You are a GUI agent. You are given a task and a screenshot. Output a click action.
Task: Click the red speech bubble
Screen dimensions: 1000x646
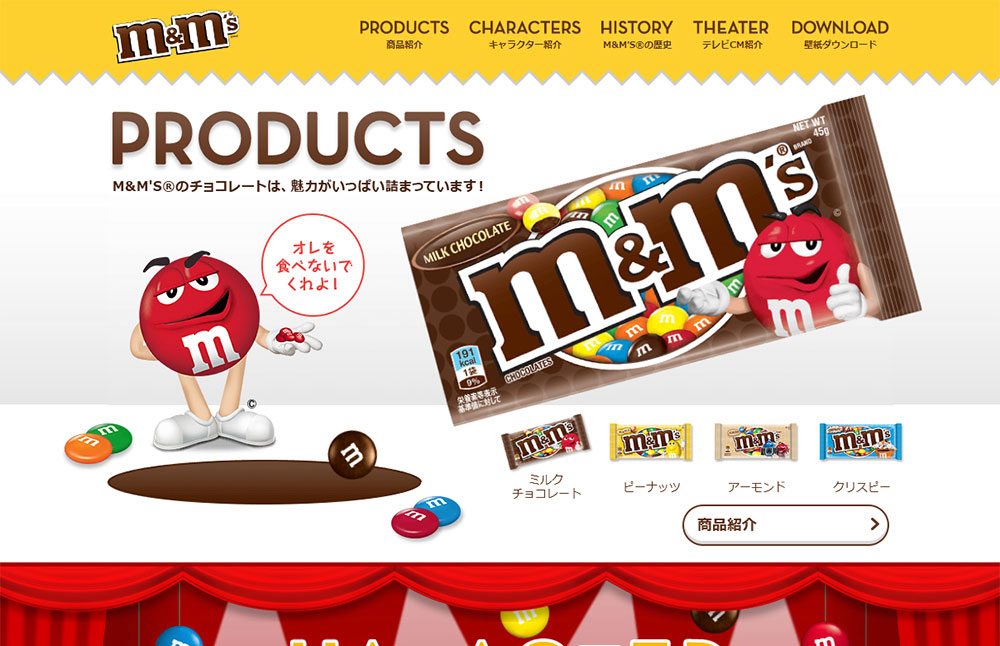click(312, 265)
